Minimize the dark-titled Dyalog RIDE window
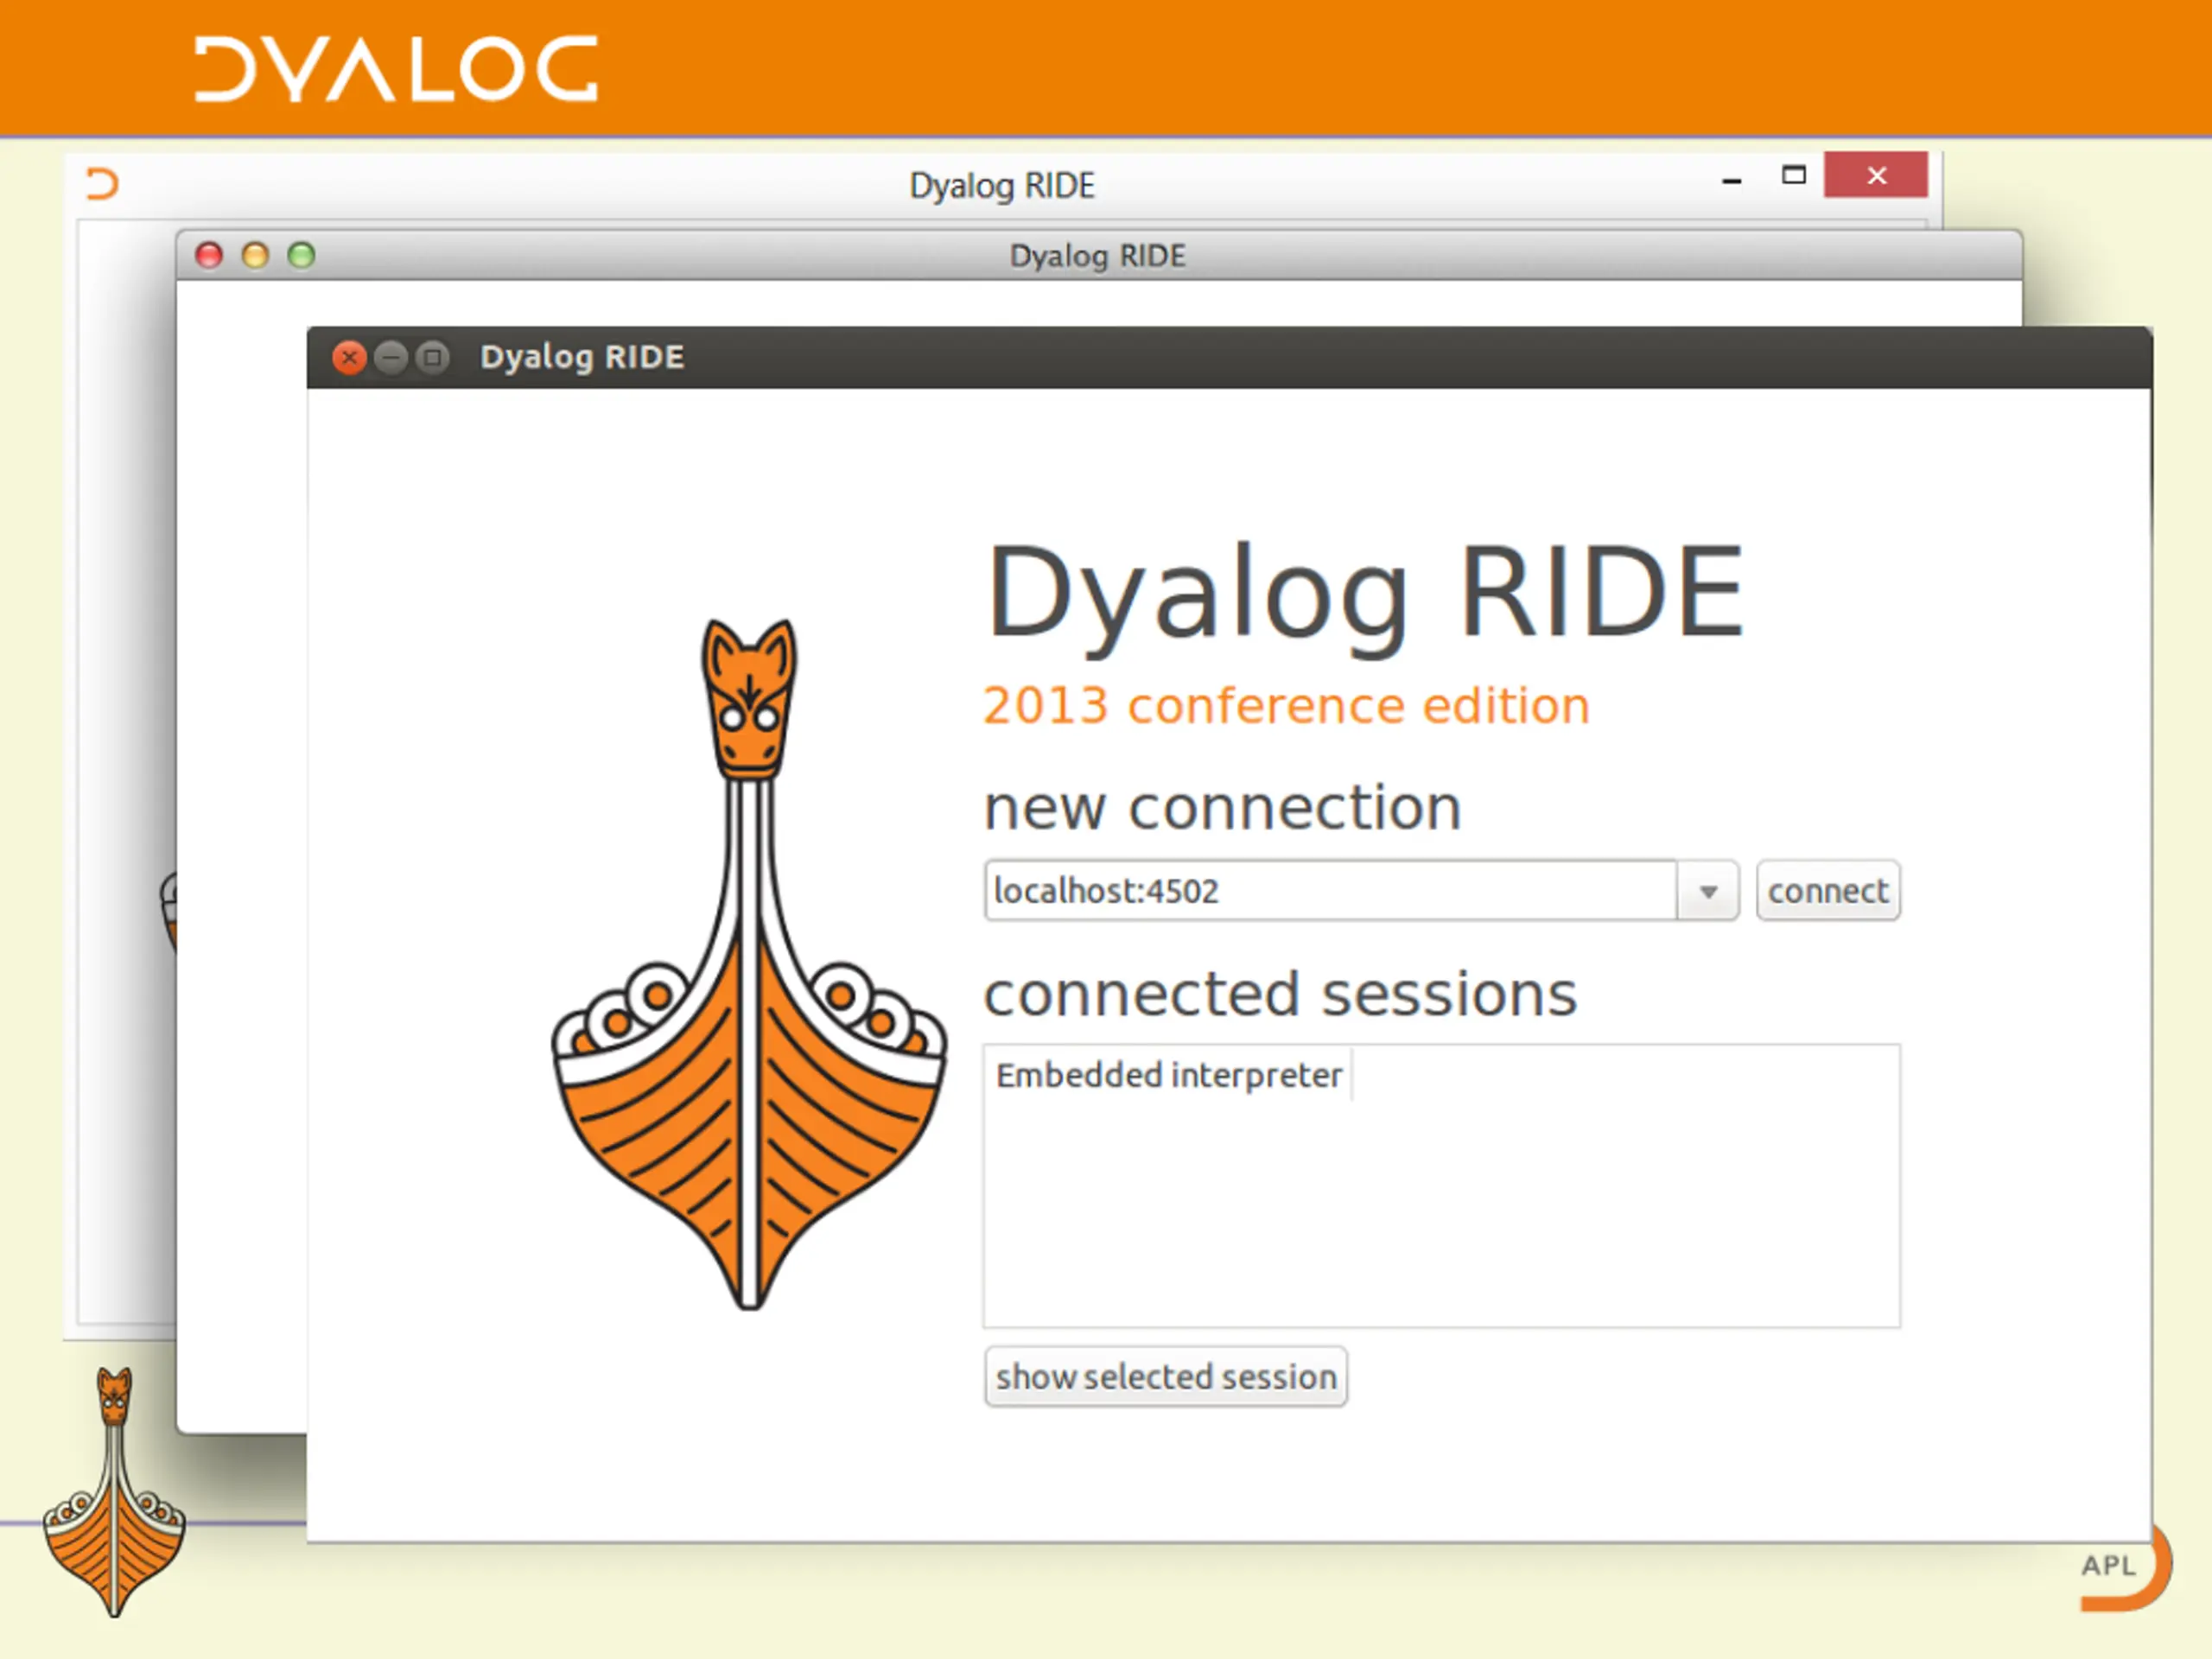 click(391, 357)
